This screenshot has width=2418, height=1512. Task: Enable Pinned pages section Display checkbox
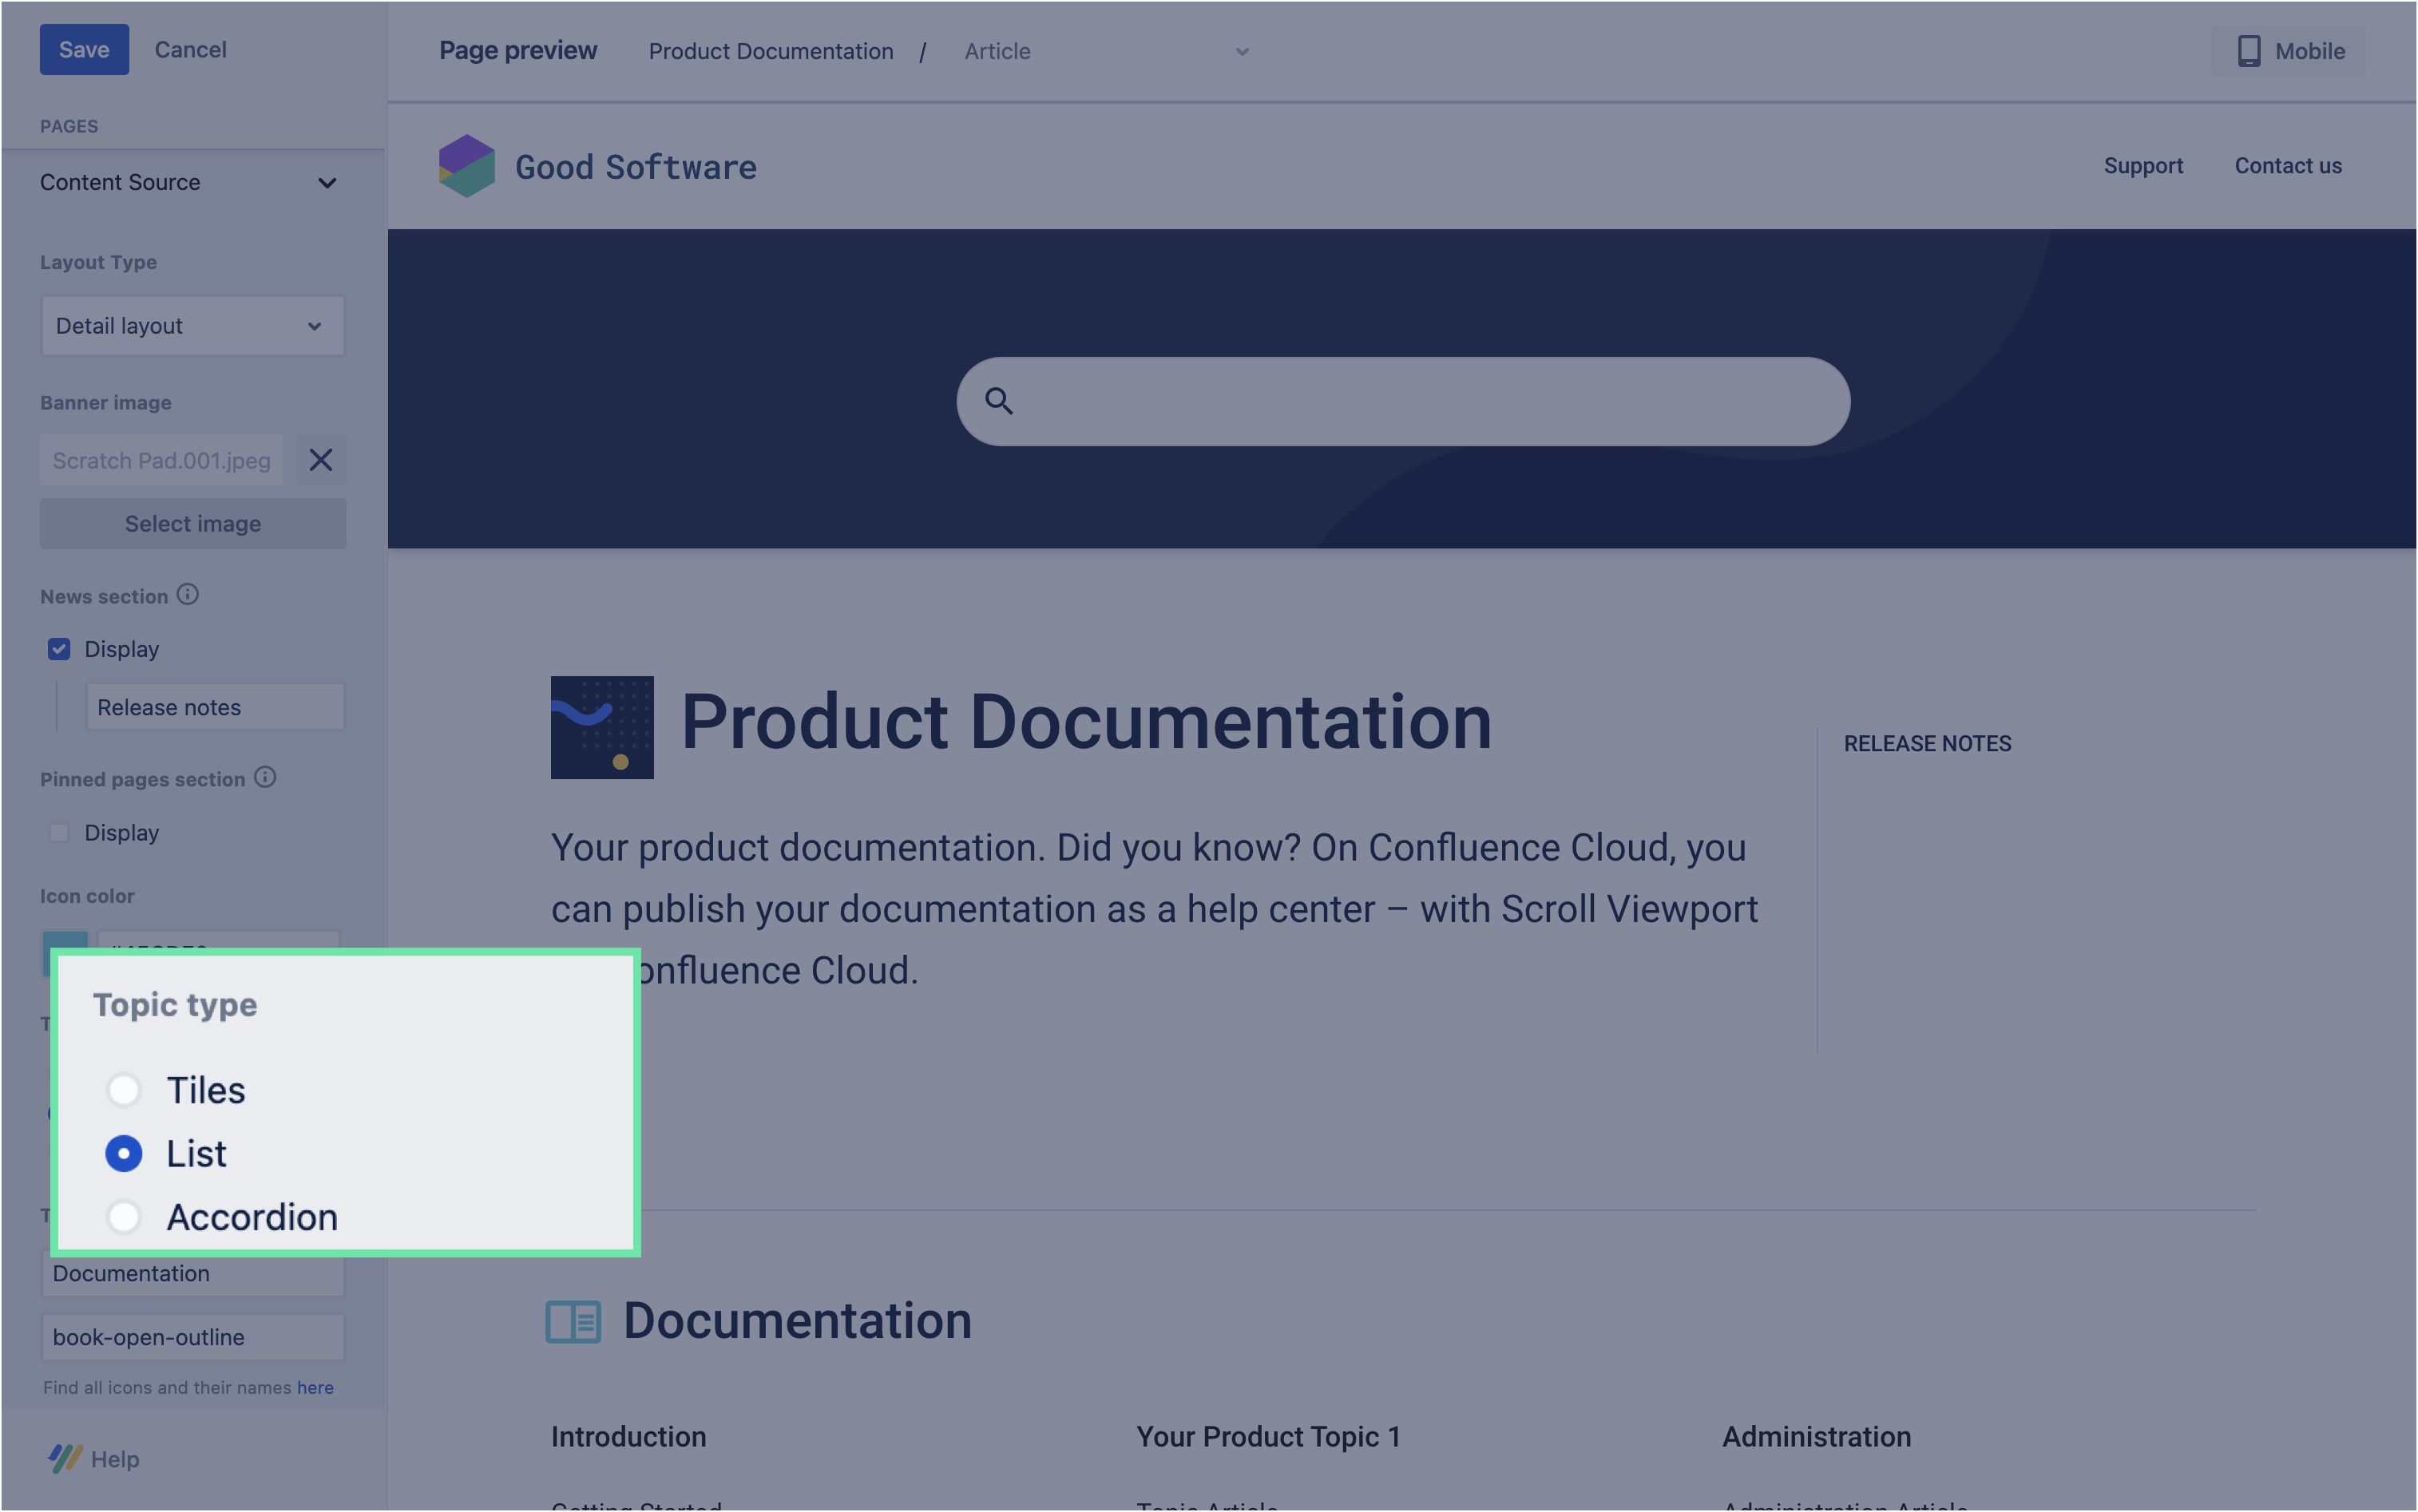(x=59, y=832)
